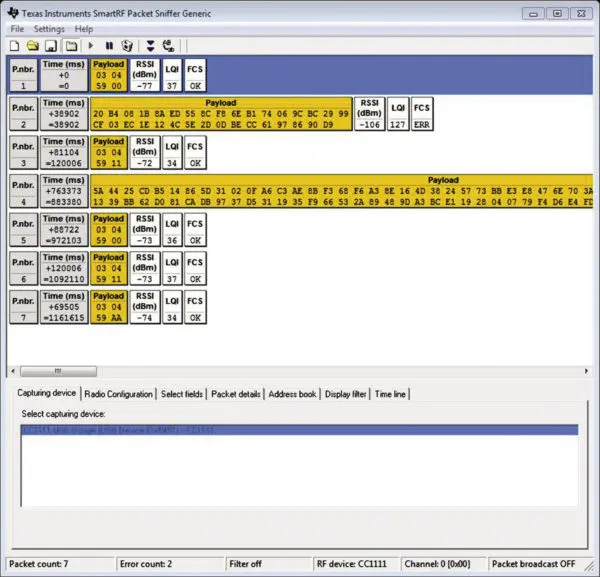
Task: Save the capture with the floppy disk icon
Action: pyautogui.click(x=51, y=46)
